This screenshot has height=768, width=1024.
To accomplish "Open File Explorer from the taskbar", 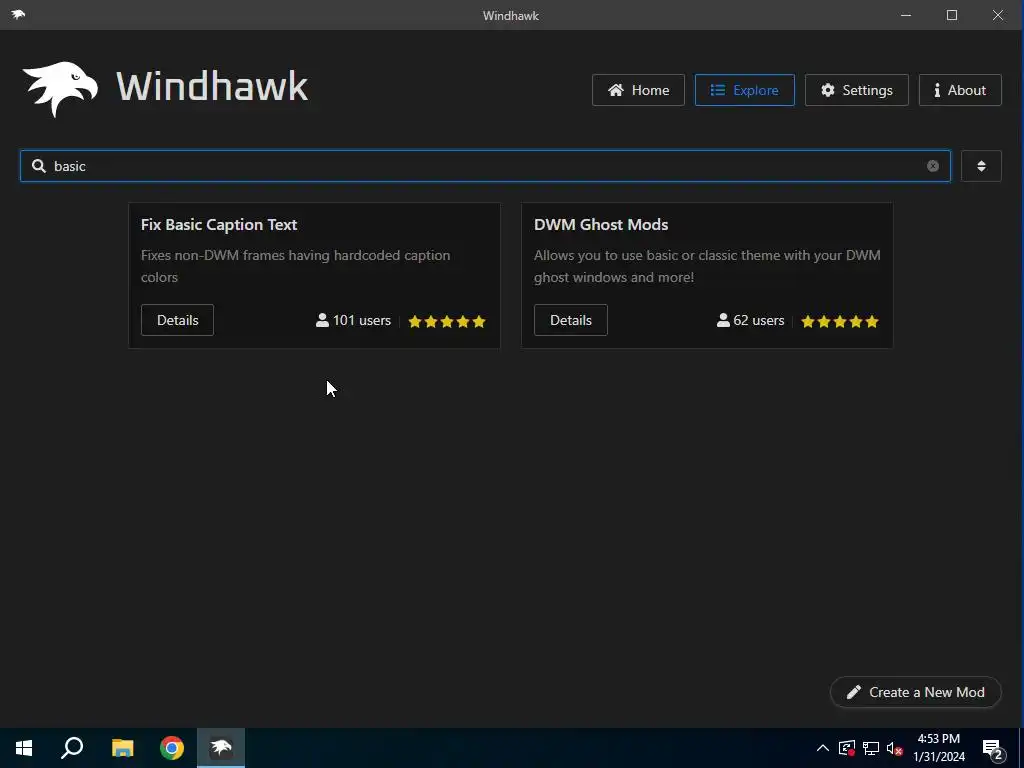I will pos(122,748).
